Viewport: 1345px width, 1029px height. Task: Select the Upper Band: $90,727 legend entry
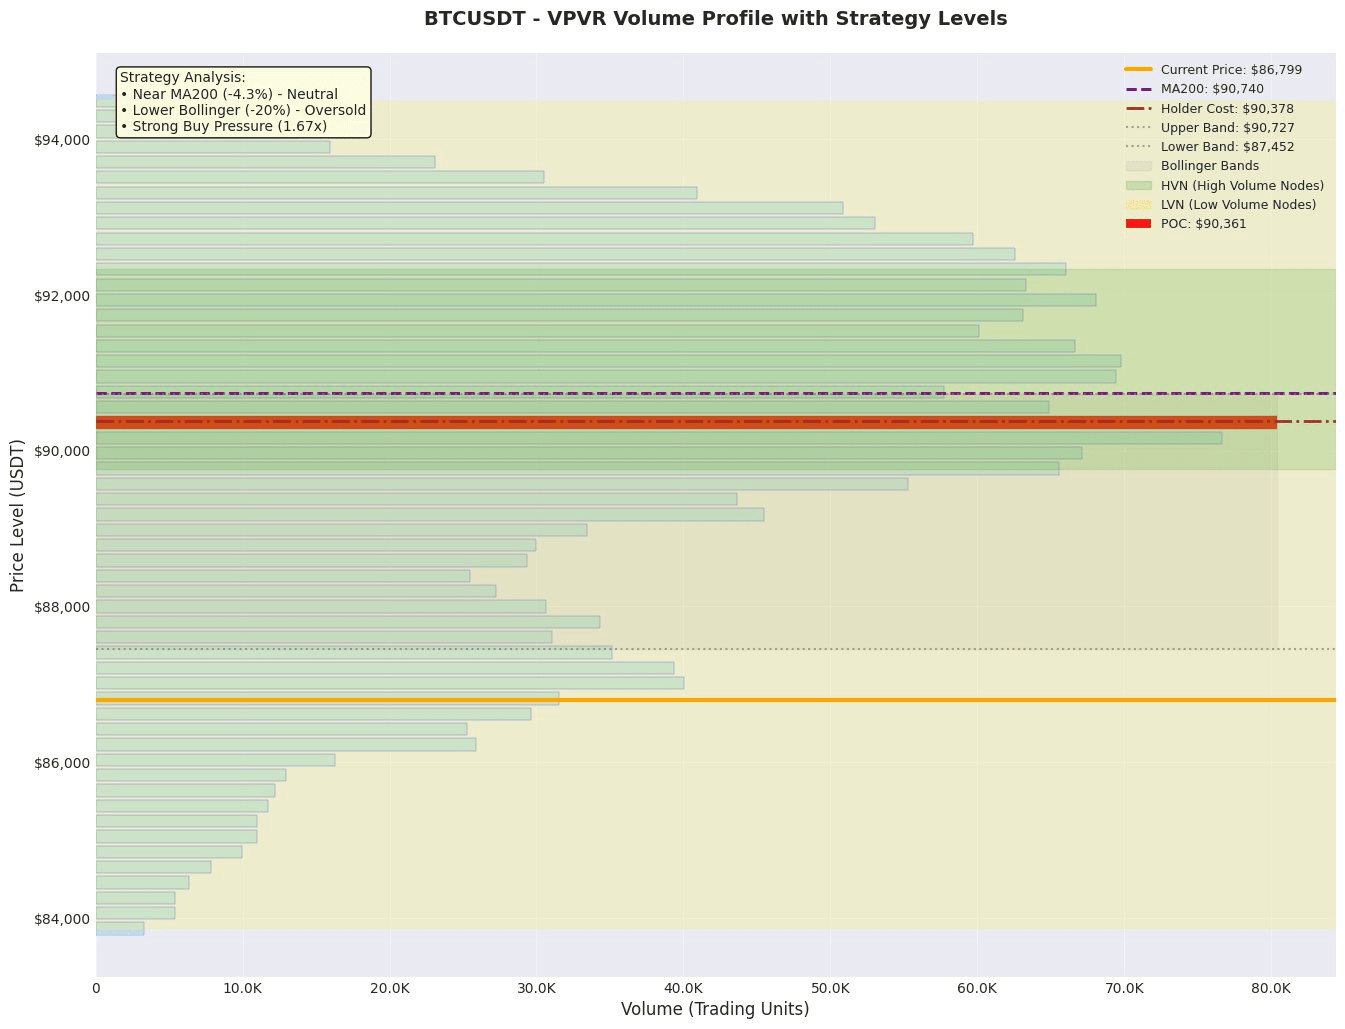tap(1210, 128)
